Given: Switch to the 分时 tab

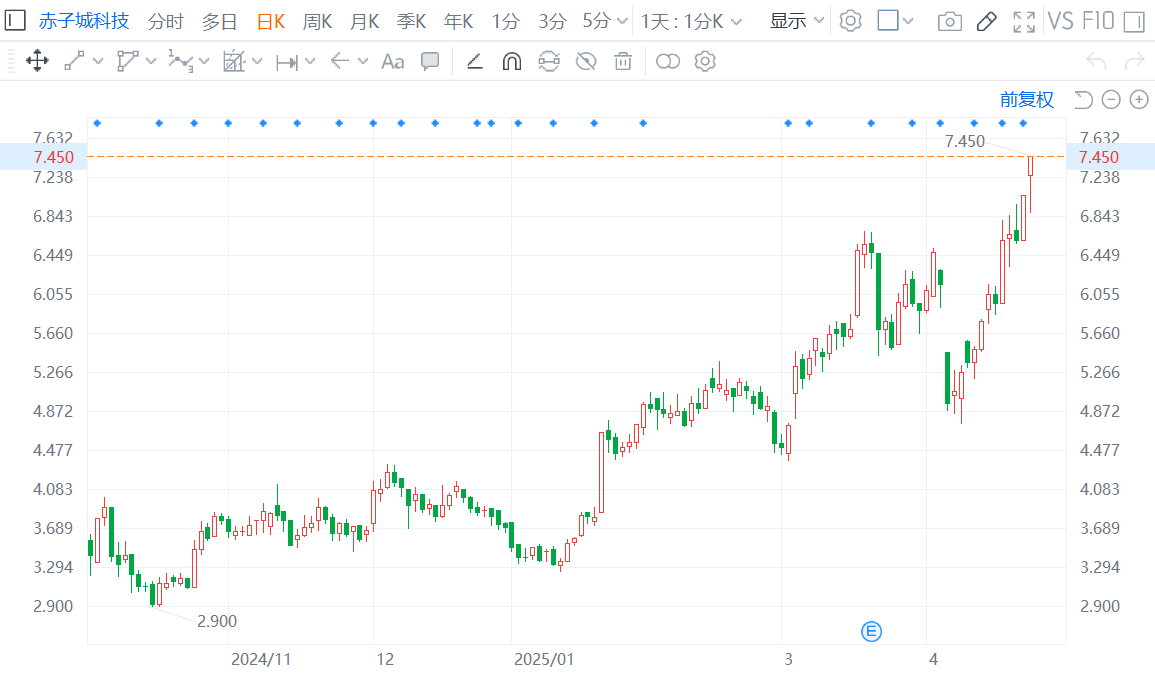Looking at the screenshot, I should (165, 21).
